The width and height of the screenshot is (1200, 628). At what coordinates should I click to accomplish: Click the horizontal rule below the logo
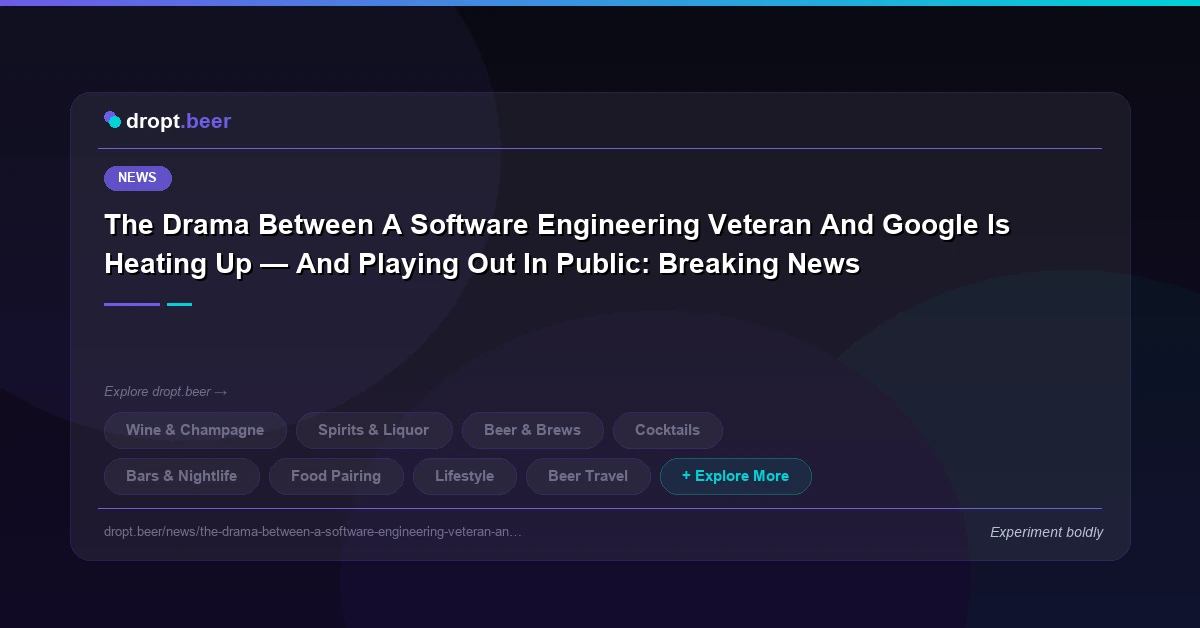click(x=600, y=147)
